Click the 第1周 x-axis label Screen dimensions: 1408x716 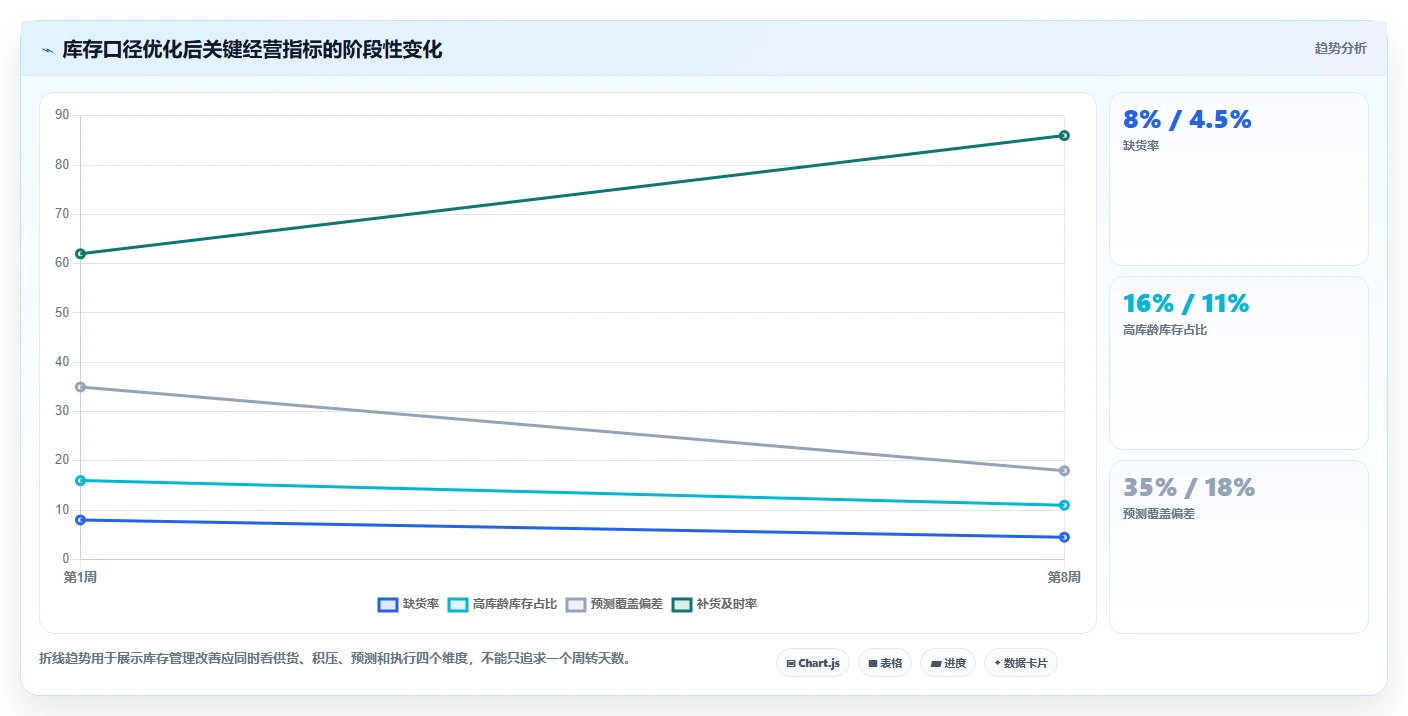(80, 578)
